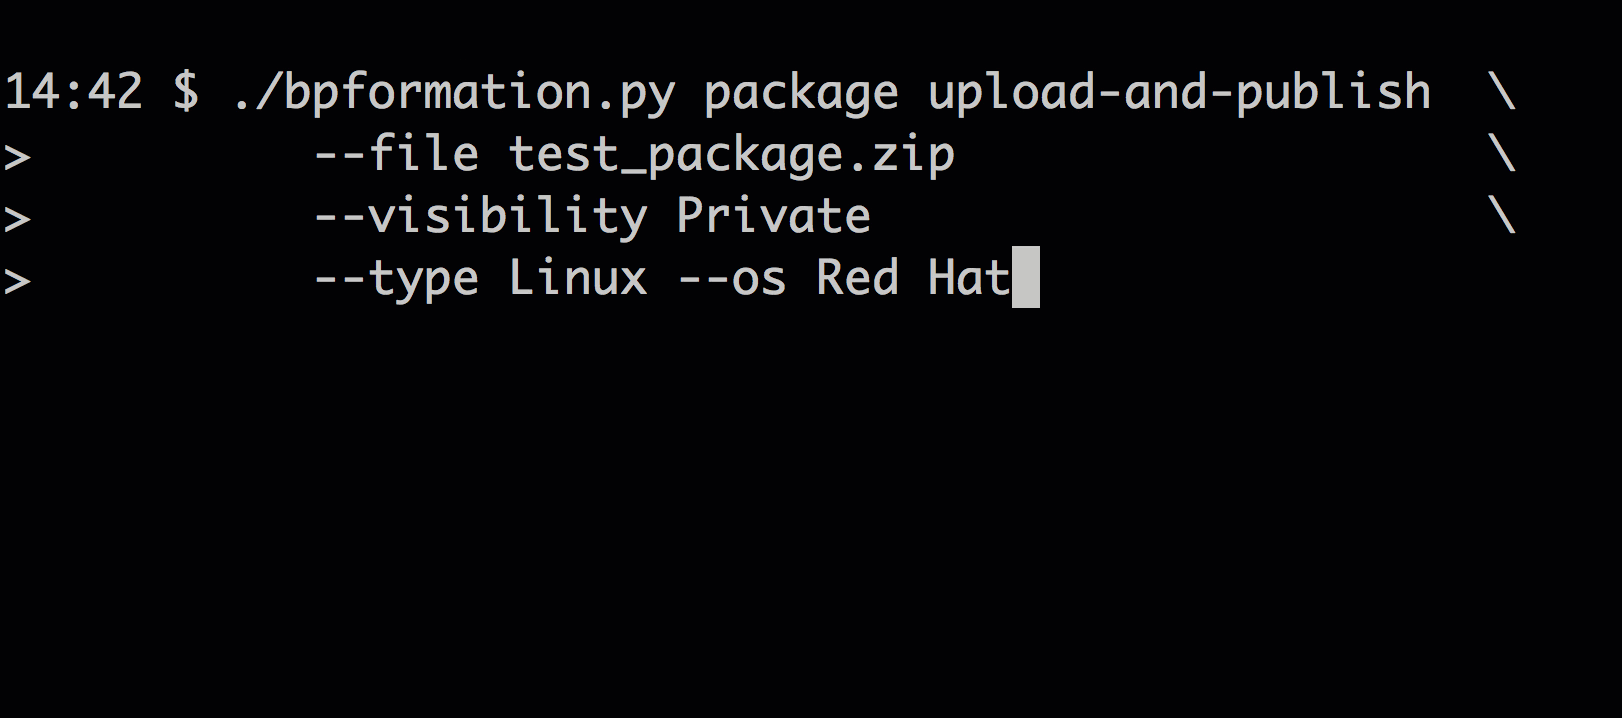This screenshot has width=1622, height=718.
Task: Click the continuation > before --file
Action: pyautogui.click(x=18, y=158)
